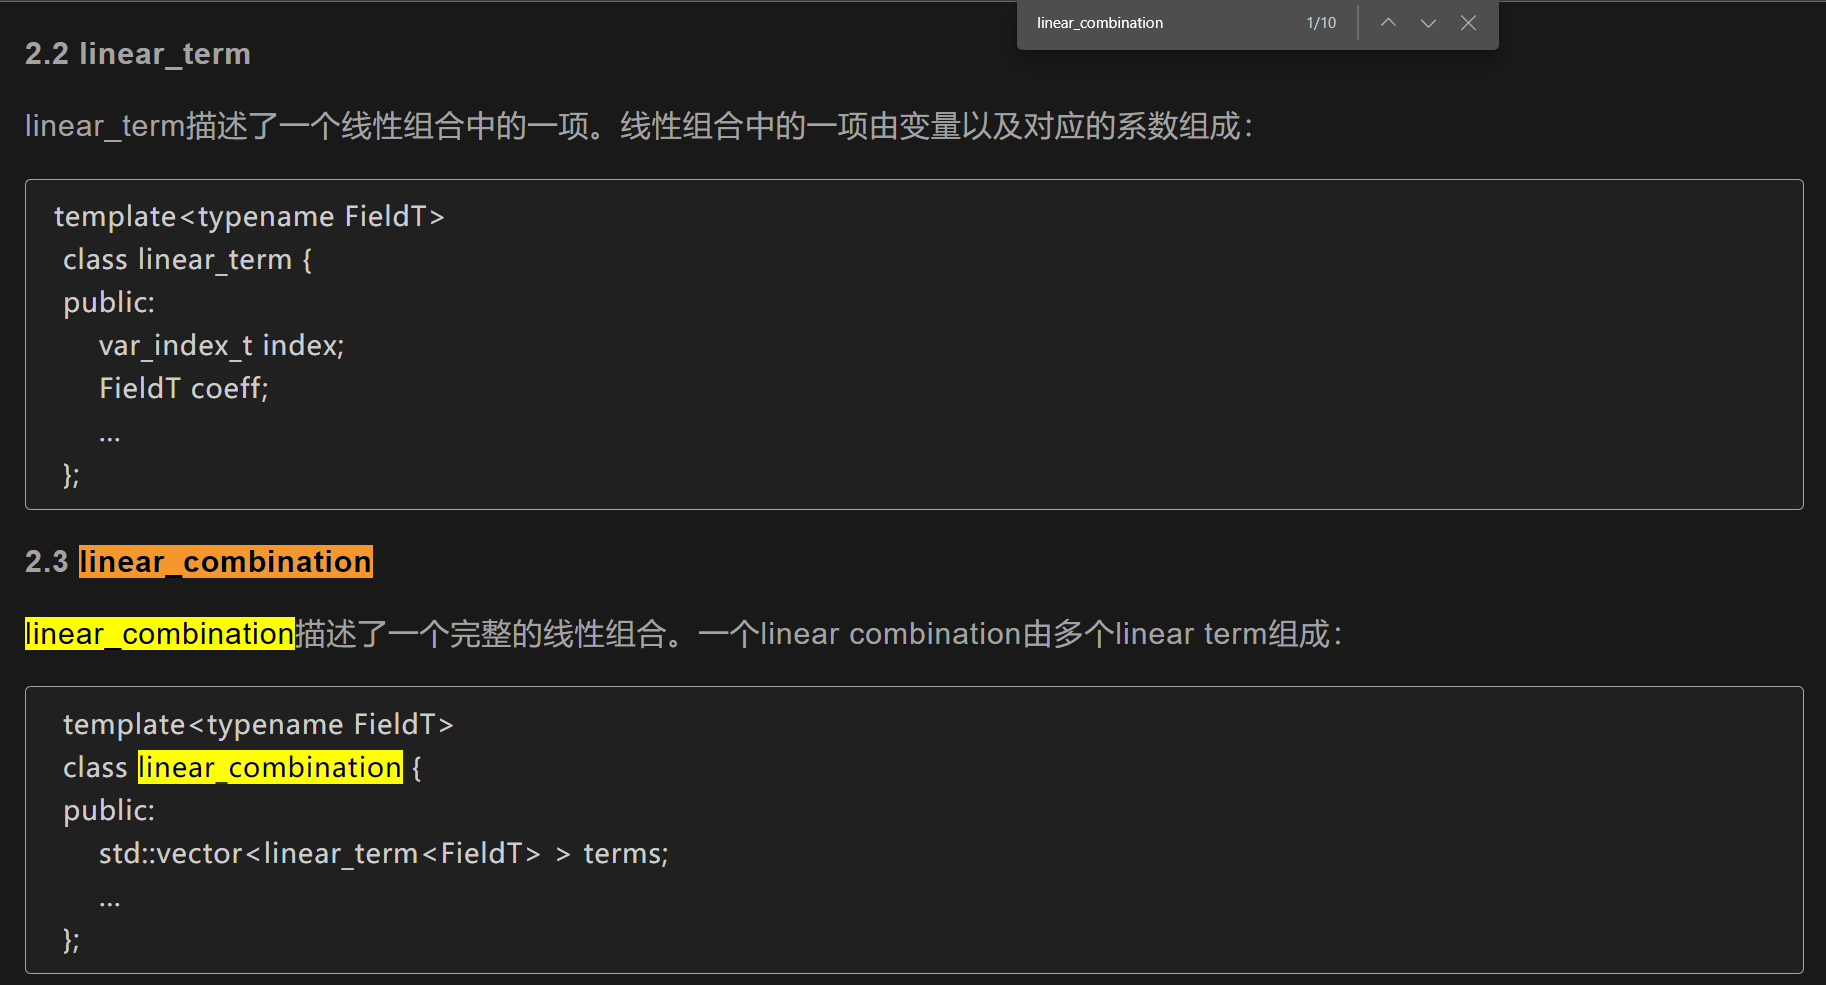Click 'class linear_term {' code line
The height and width of the screenshot is (985, 1826).
pyautogui.click(x=187, y=260)
